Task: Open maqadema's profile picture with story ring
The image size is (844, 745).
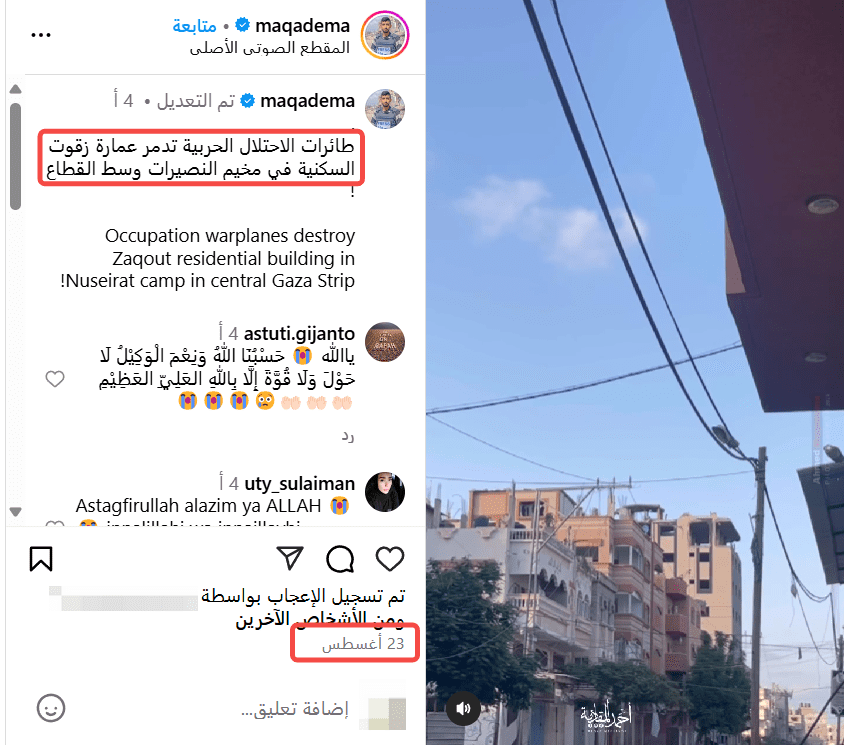Action: tap(385, 35)
